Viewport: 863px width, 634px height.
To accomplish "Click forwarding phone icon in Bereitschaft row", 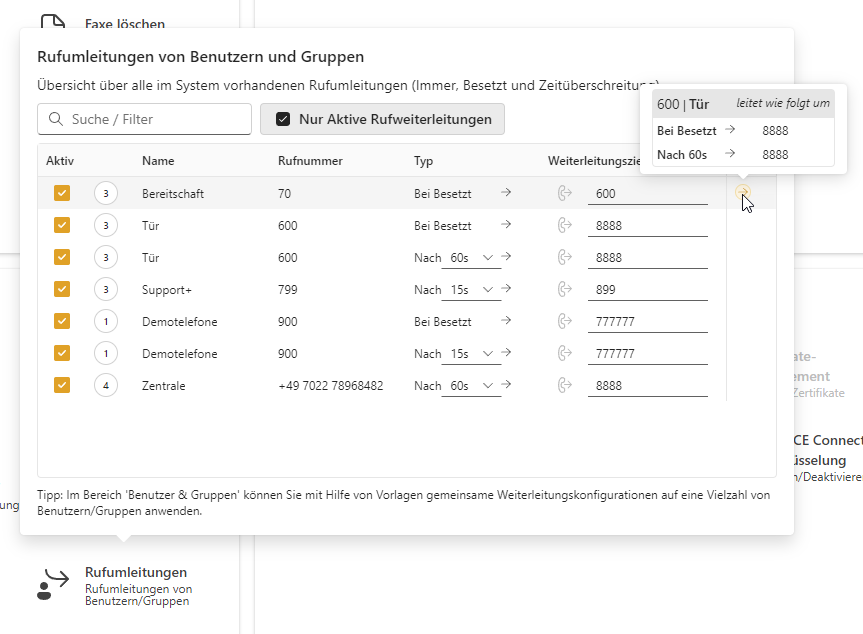I will pos(565,193).
